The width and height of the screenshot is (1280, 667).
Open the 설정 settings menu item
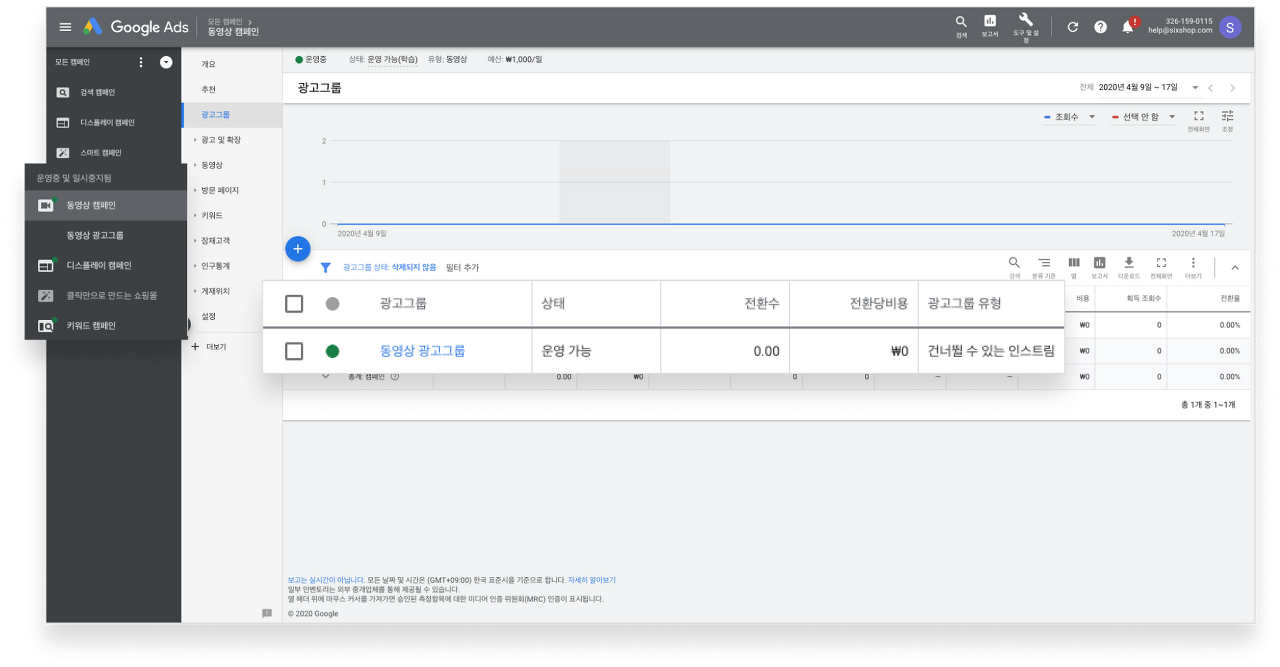tap(208, 316)
